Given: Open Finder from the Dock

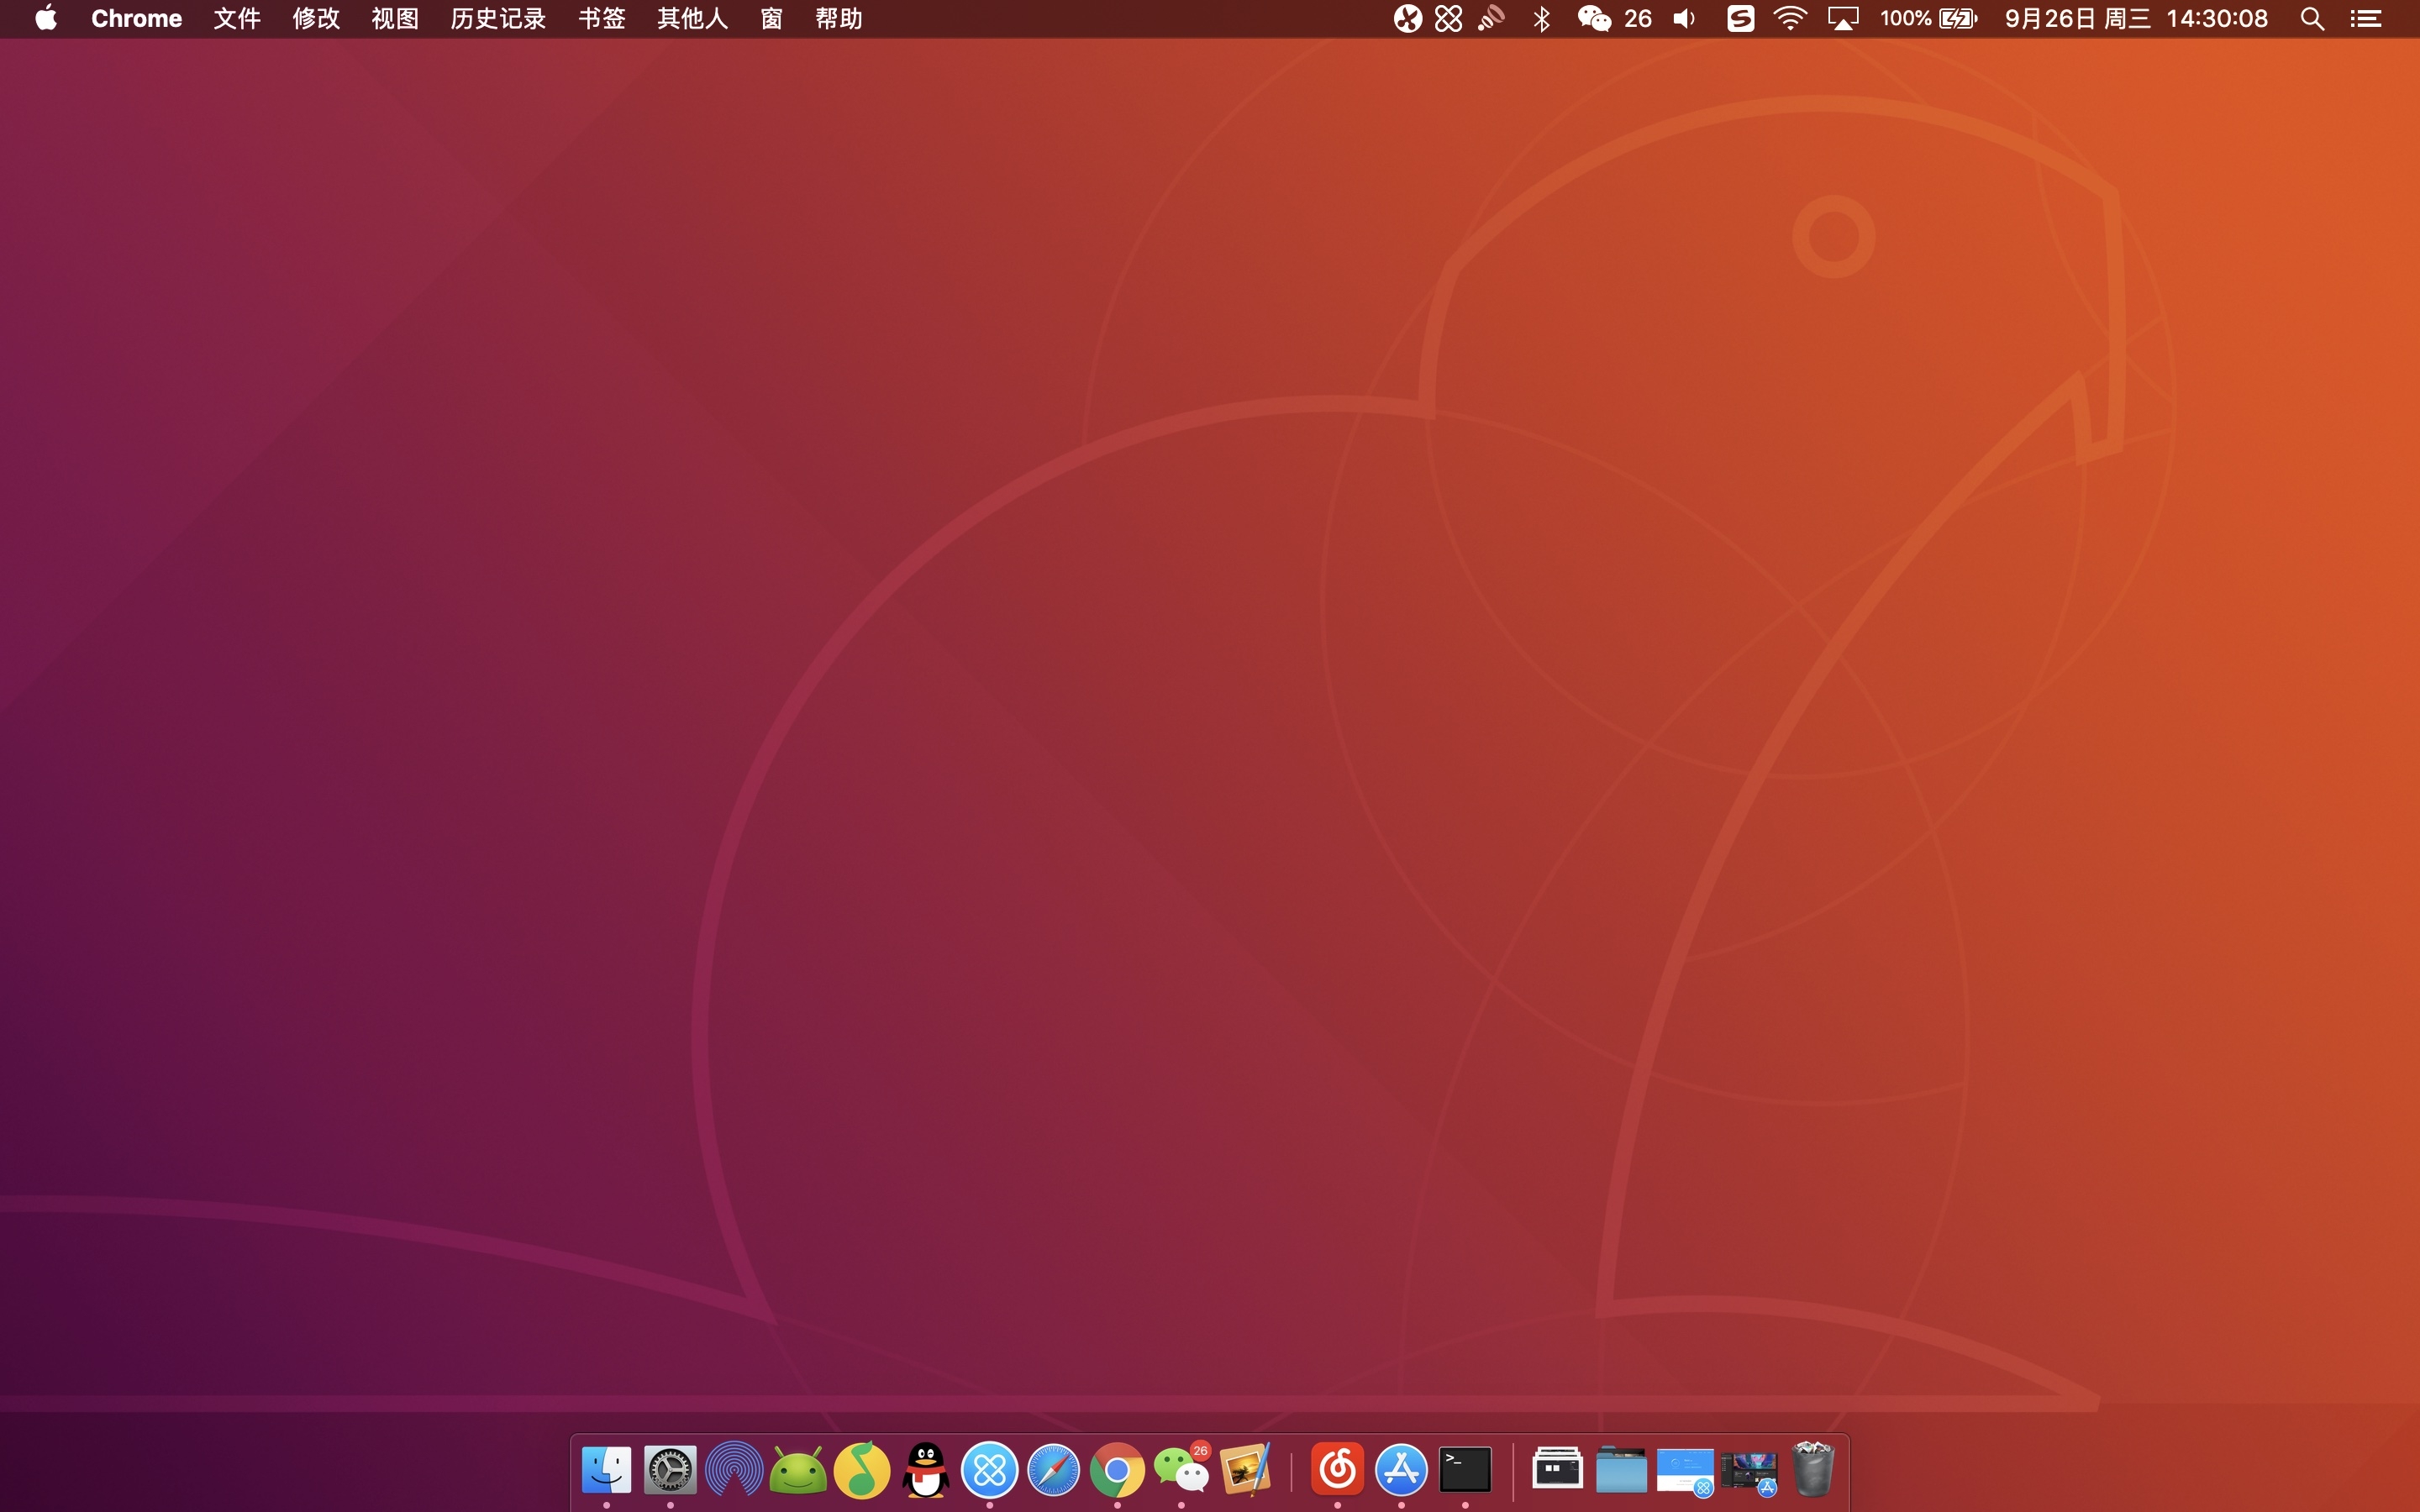Looking at the screenshot, I should (x=606, y=1470).
